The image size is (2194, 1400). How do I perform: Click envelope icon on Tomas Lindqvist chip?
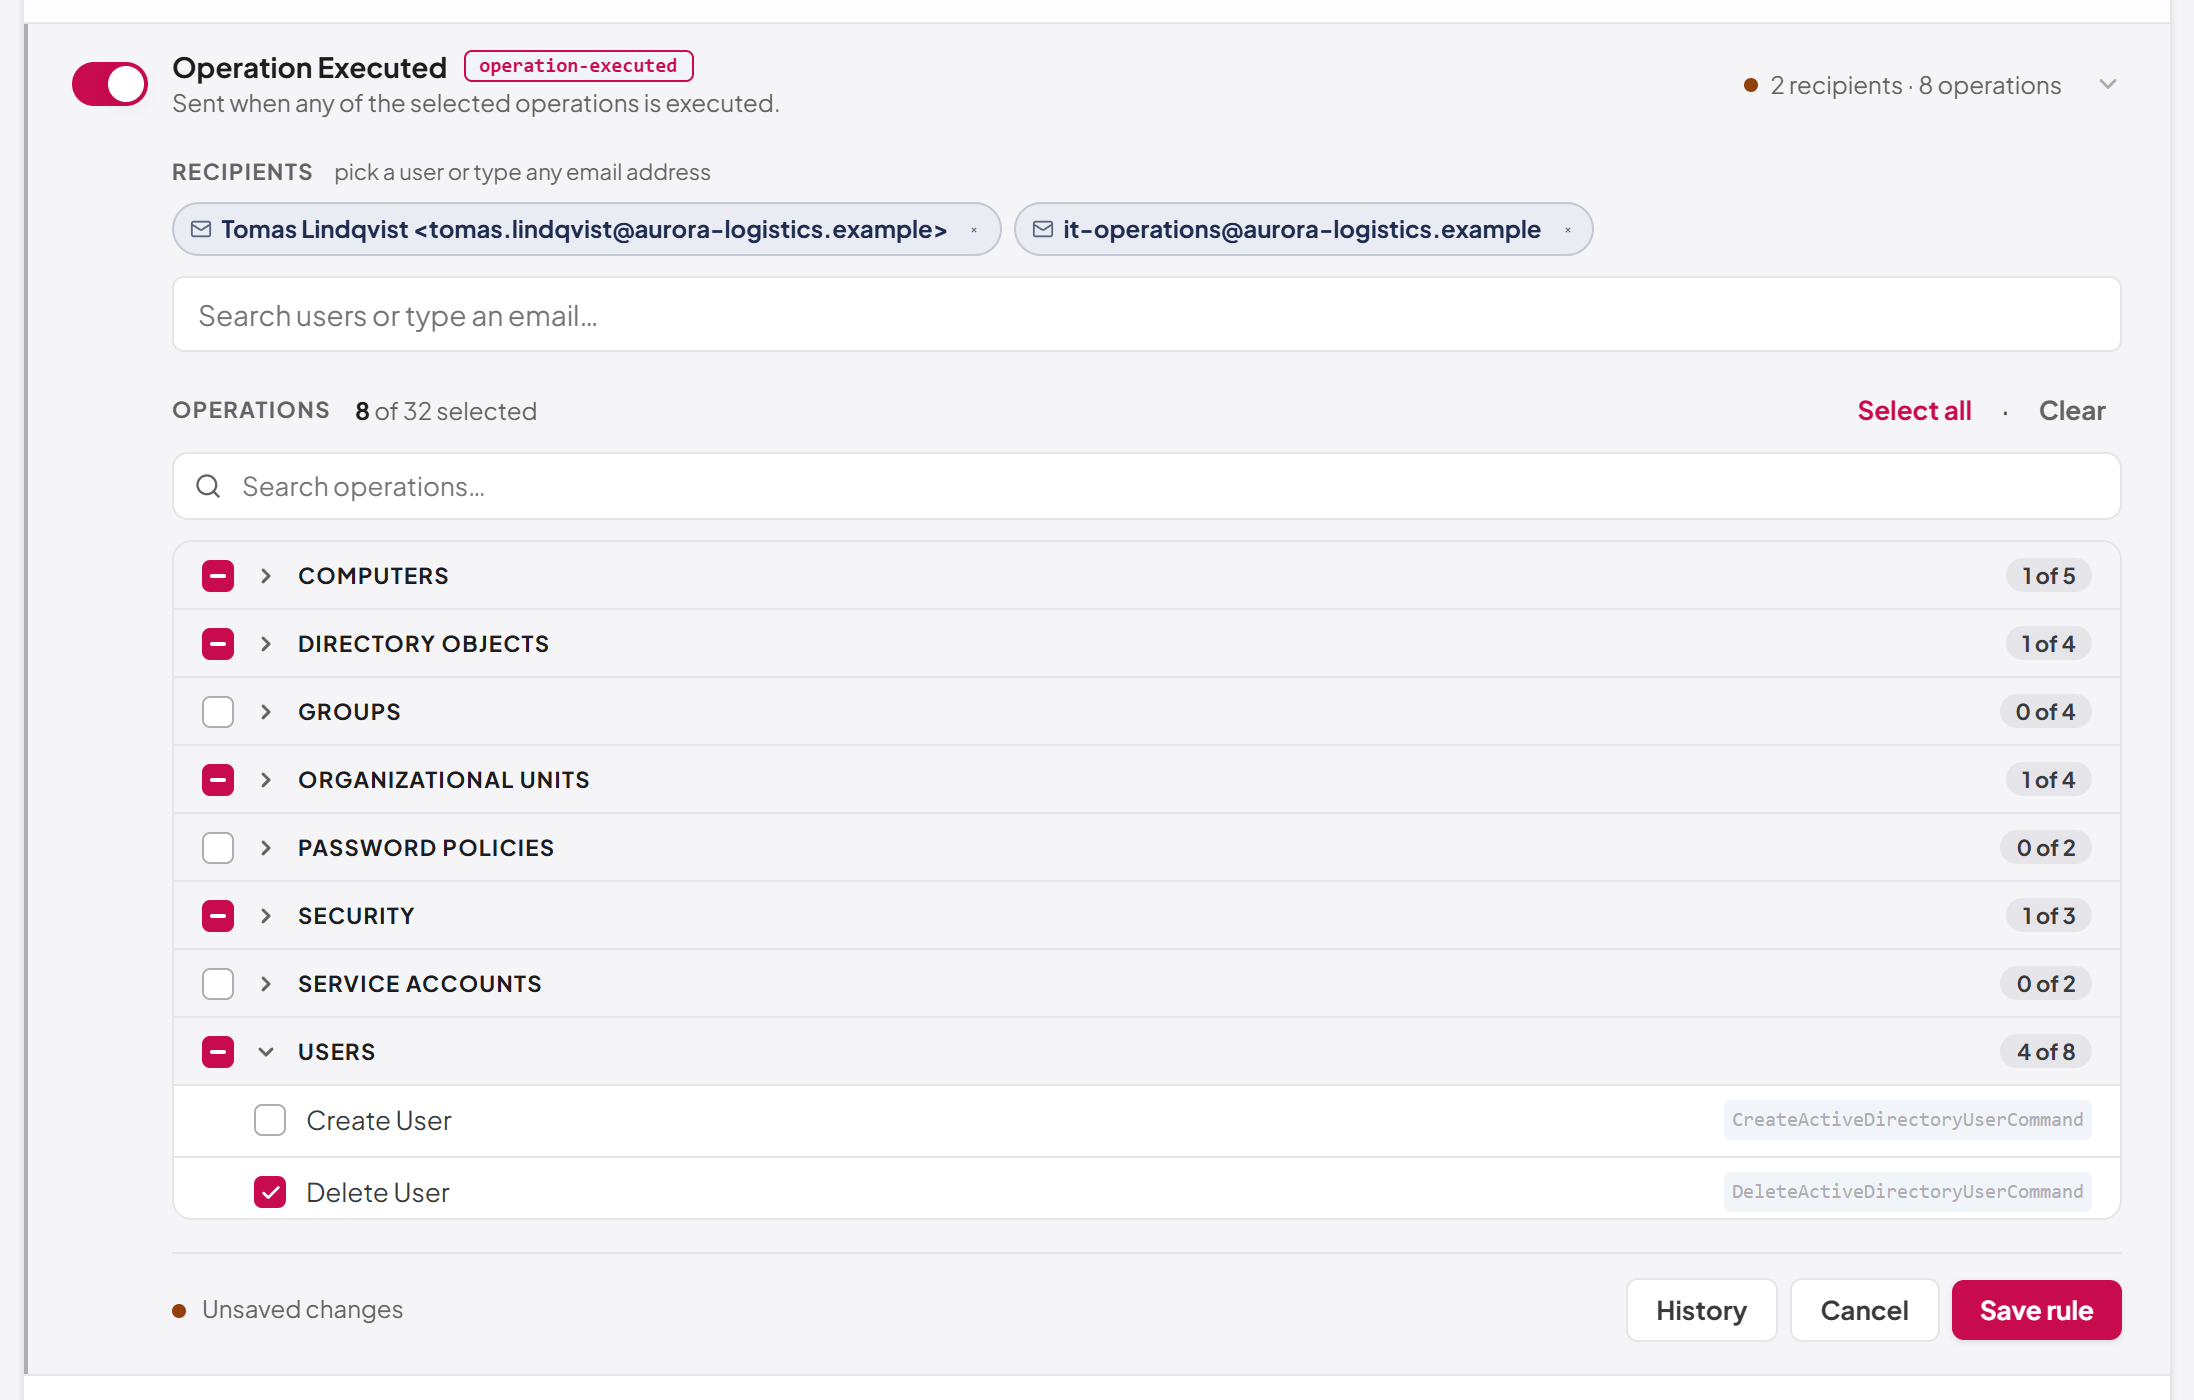(x=201, y=229)
